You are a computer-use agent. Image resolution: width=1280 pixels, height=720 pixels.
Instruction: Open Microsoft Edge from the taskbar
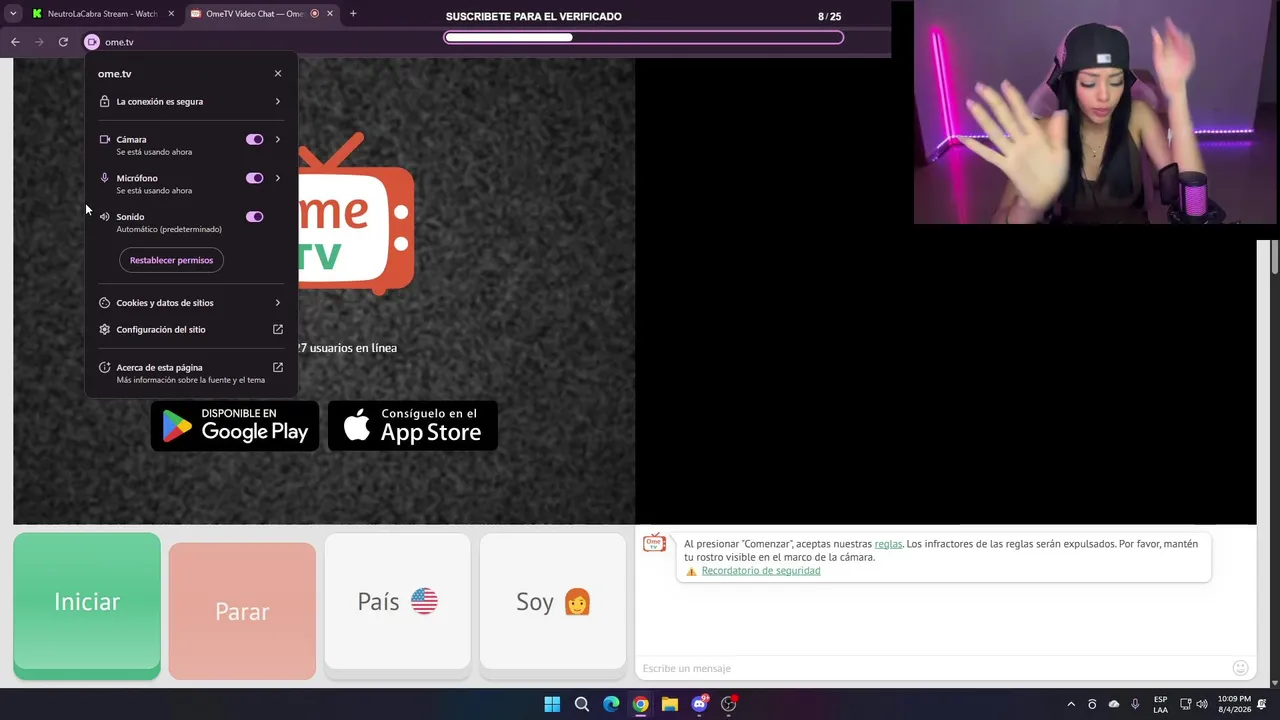point(611,704)
